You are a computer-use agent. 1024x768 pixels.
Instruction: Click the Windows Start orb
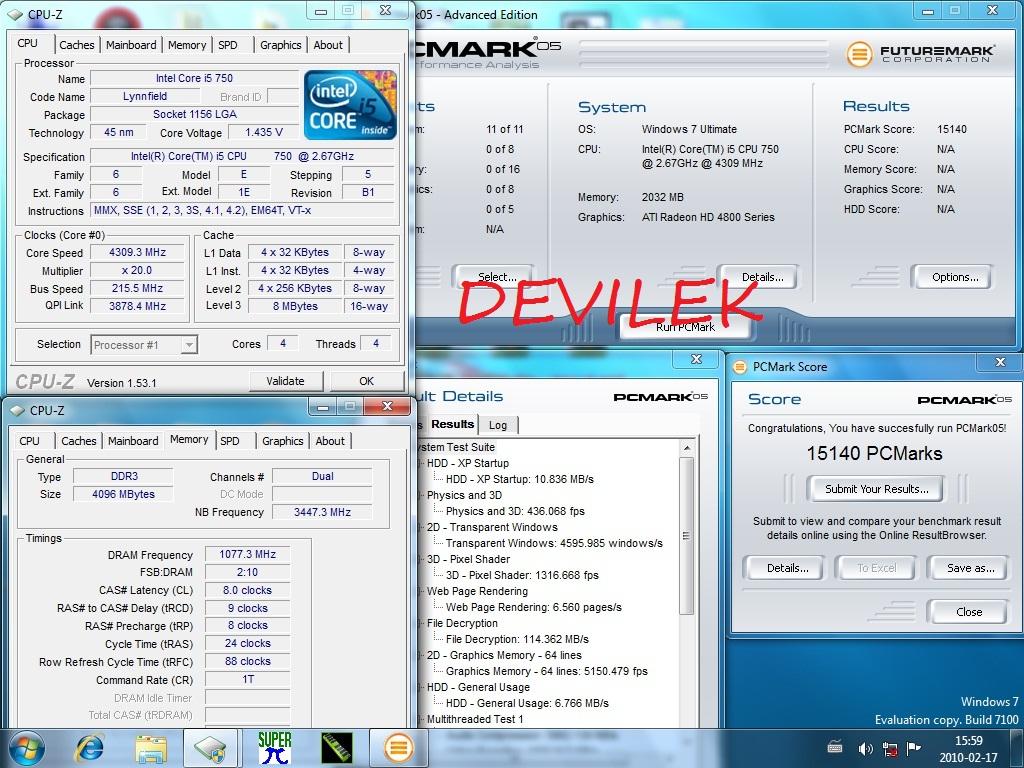27,748
